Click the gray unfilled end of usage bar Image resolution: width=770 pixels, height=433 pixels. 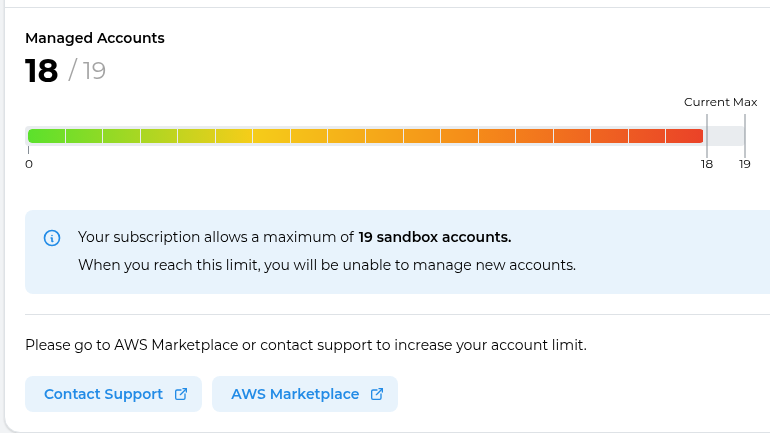pyautogui.click(x=724, y=136)
